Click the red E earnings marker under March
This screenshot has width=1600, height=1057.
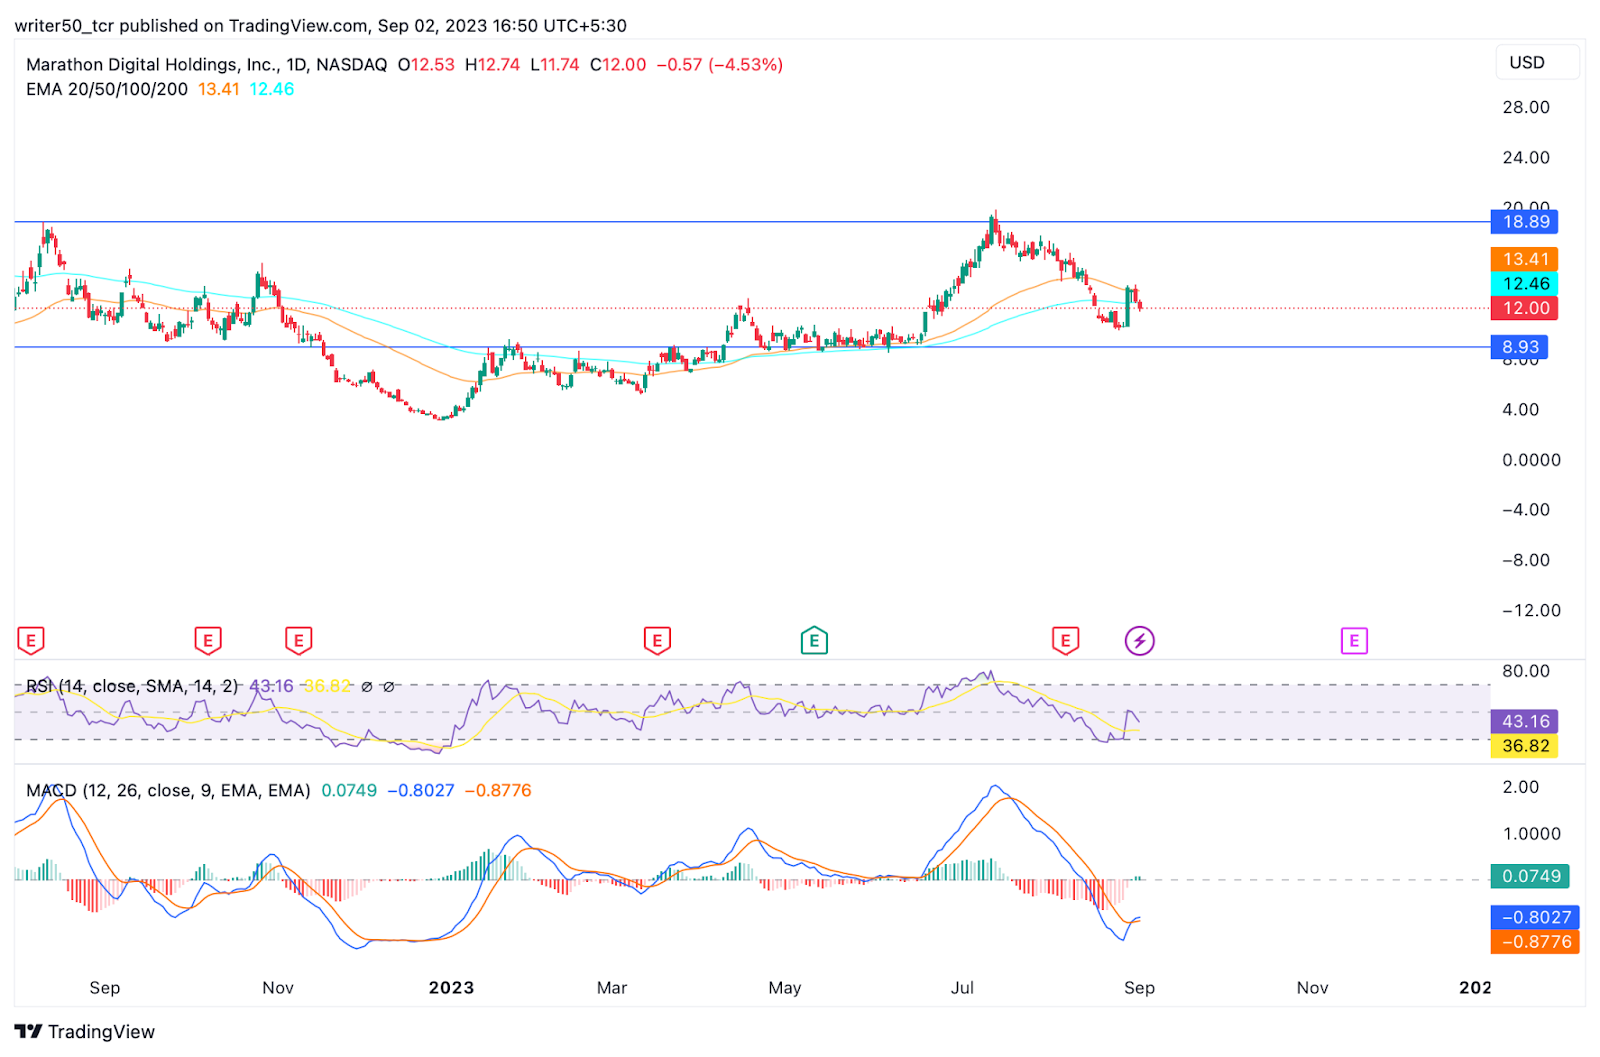pos(657,640)
